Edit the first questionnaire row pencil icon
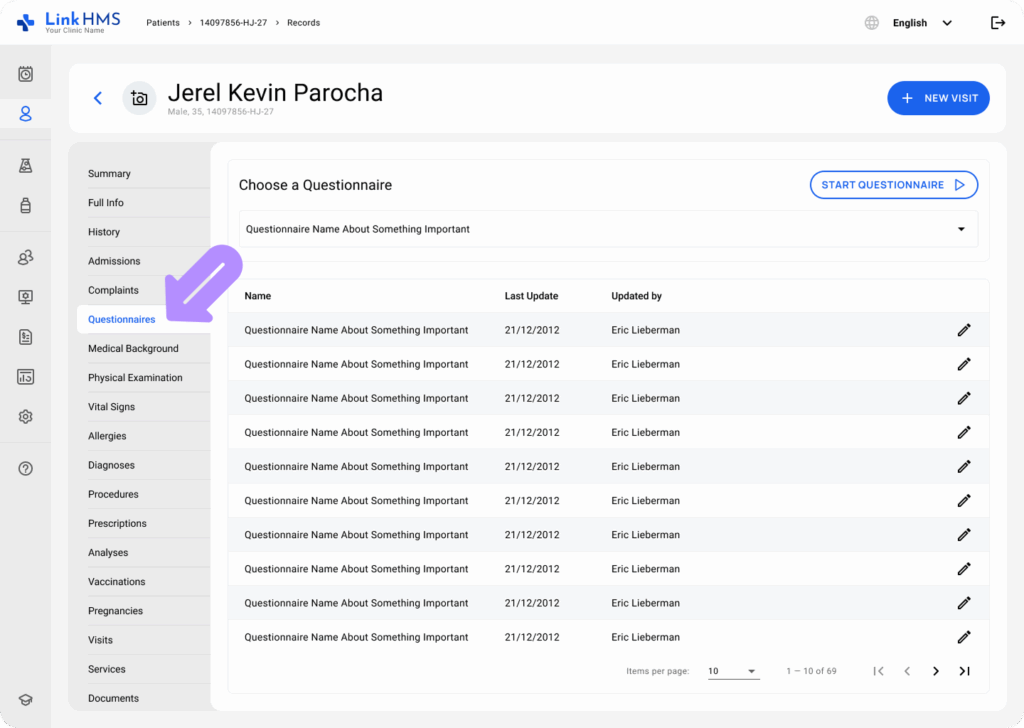The height and width of the screenshot is (728, 1024). 964,330
